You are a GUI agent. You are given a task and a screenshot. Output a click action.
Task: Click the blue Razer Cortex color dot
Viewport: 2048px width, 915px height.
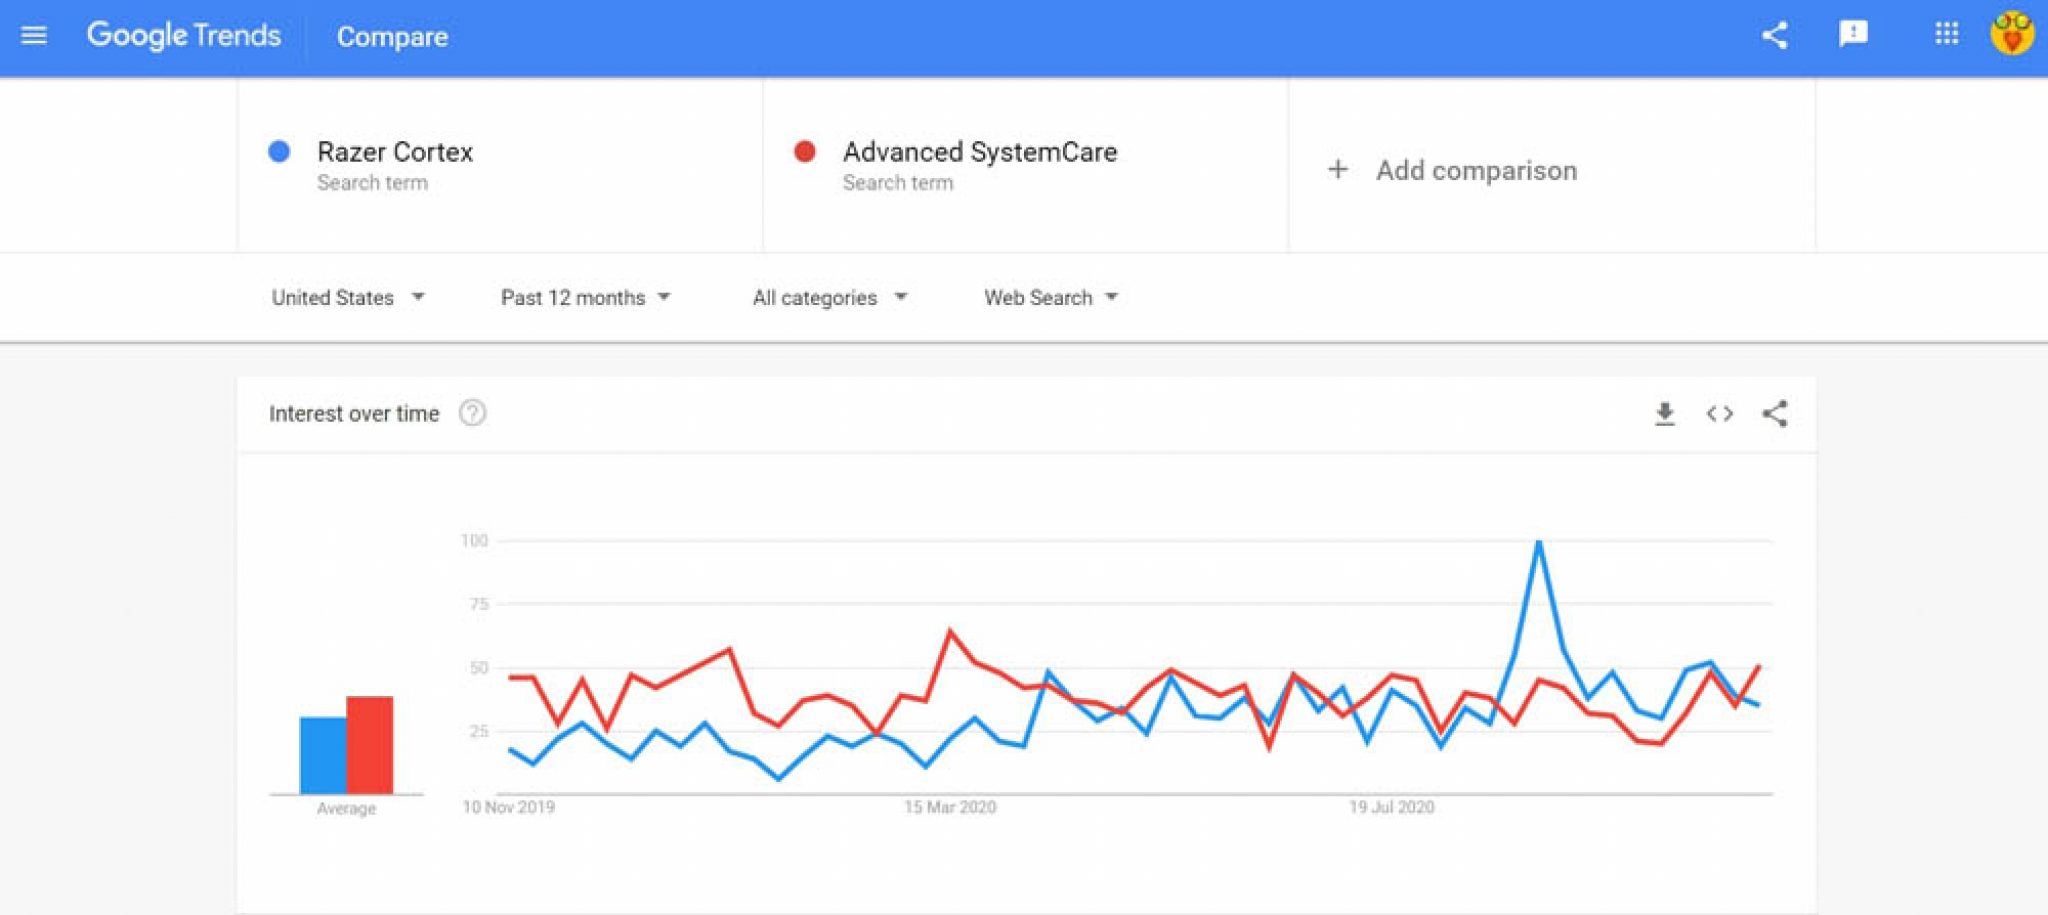click(x=279, y=151)
